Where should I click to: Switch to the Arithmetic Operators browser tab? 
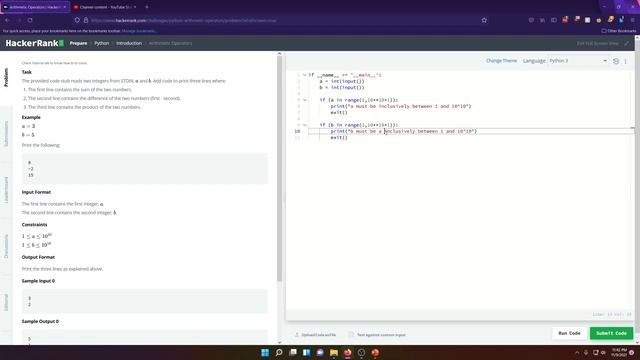click(35, 7)
